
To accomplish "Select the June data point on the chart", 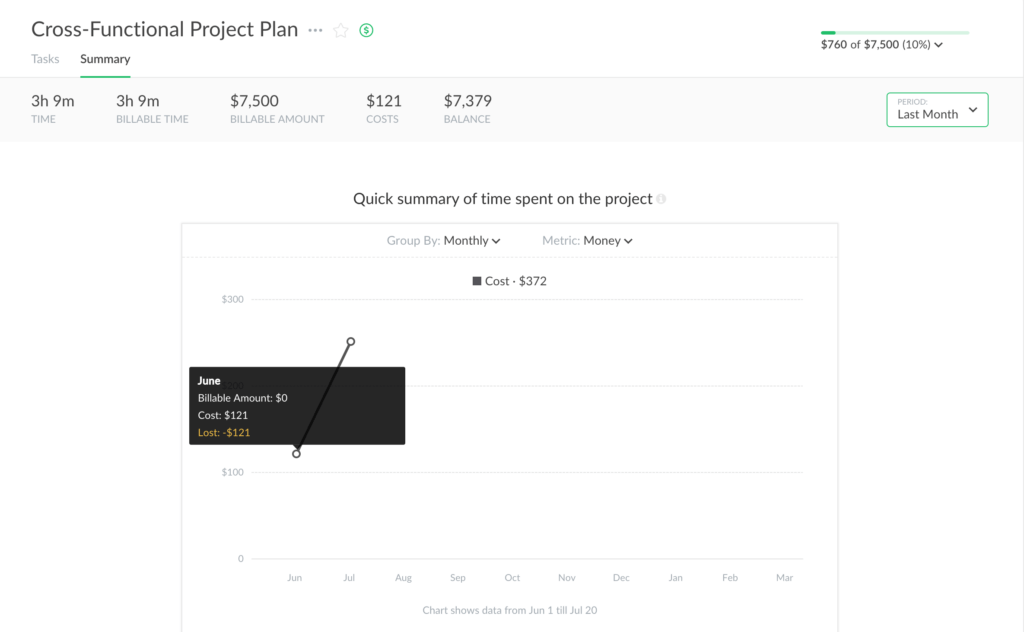I will pos(296,453).
